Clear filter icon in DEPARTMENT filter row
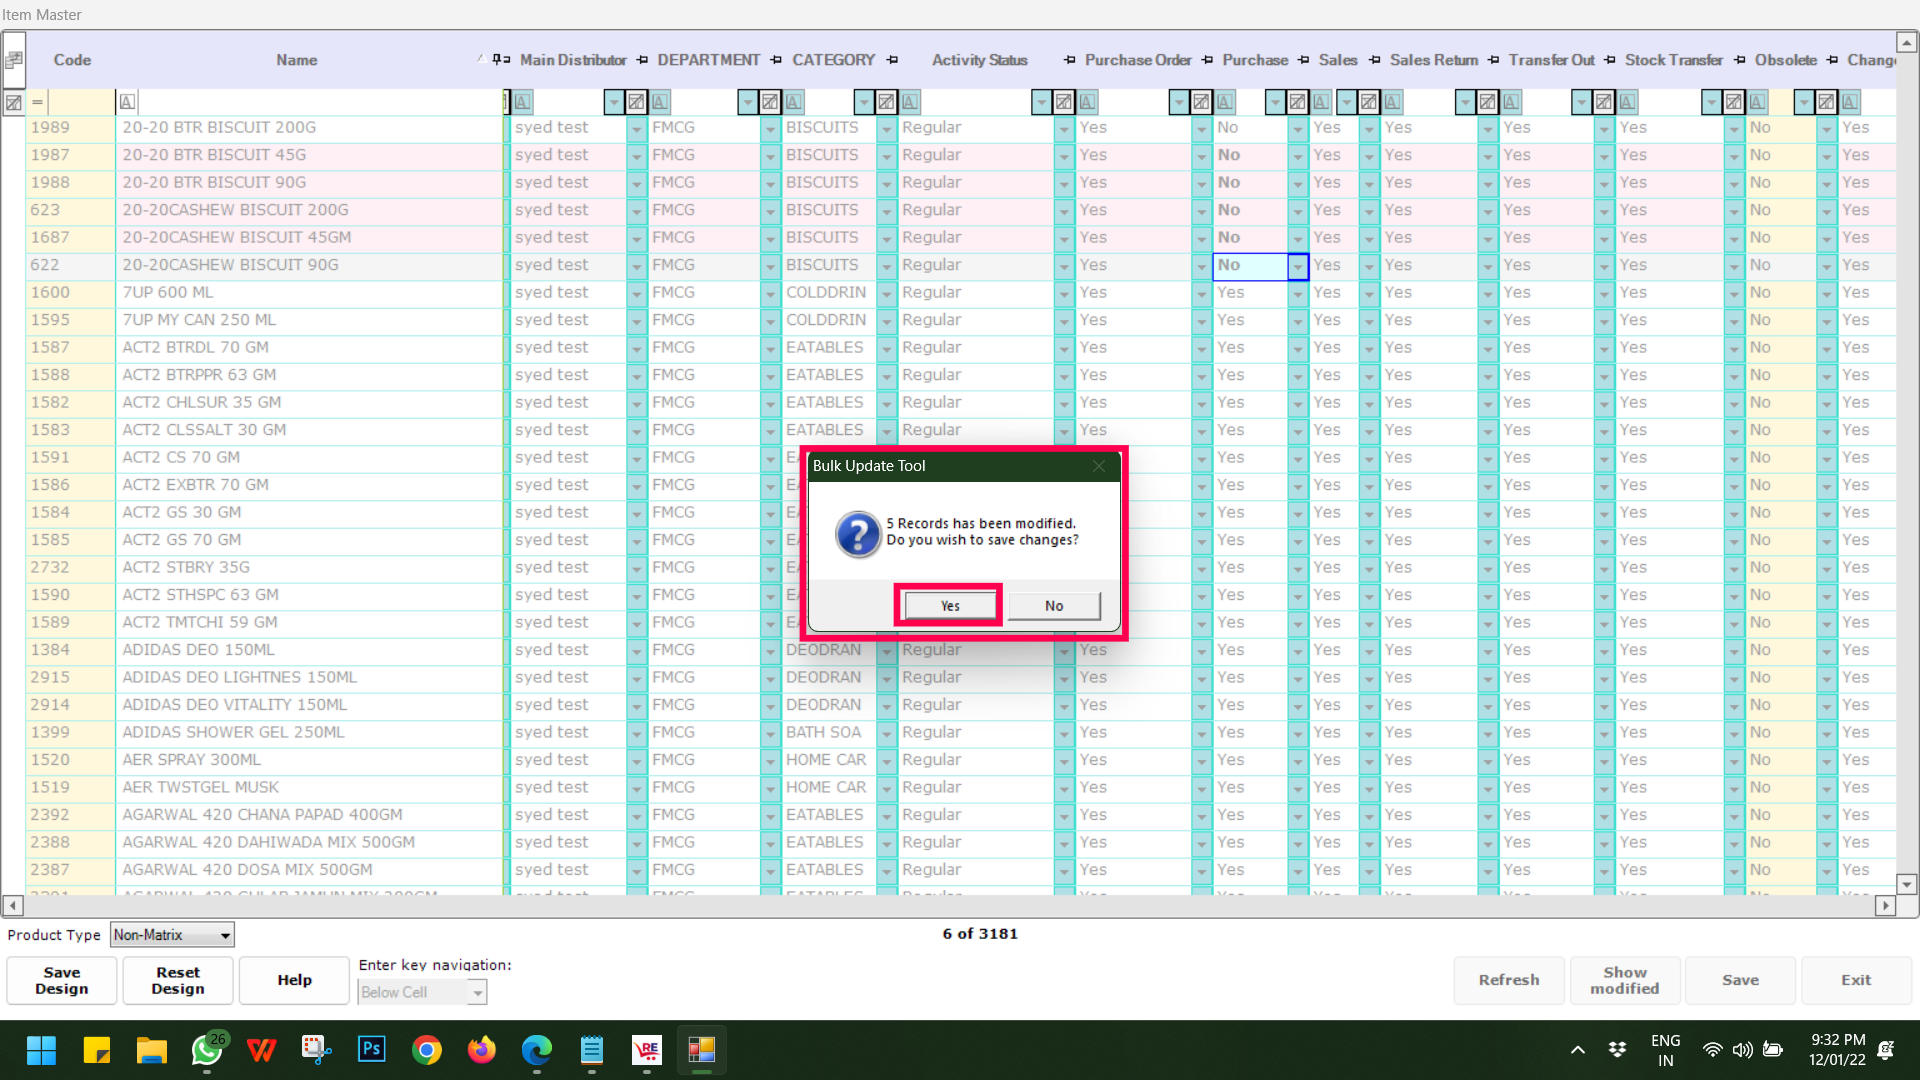This screenshot has width=1920, height=1080. tap(770, 102)
